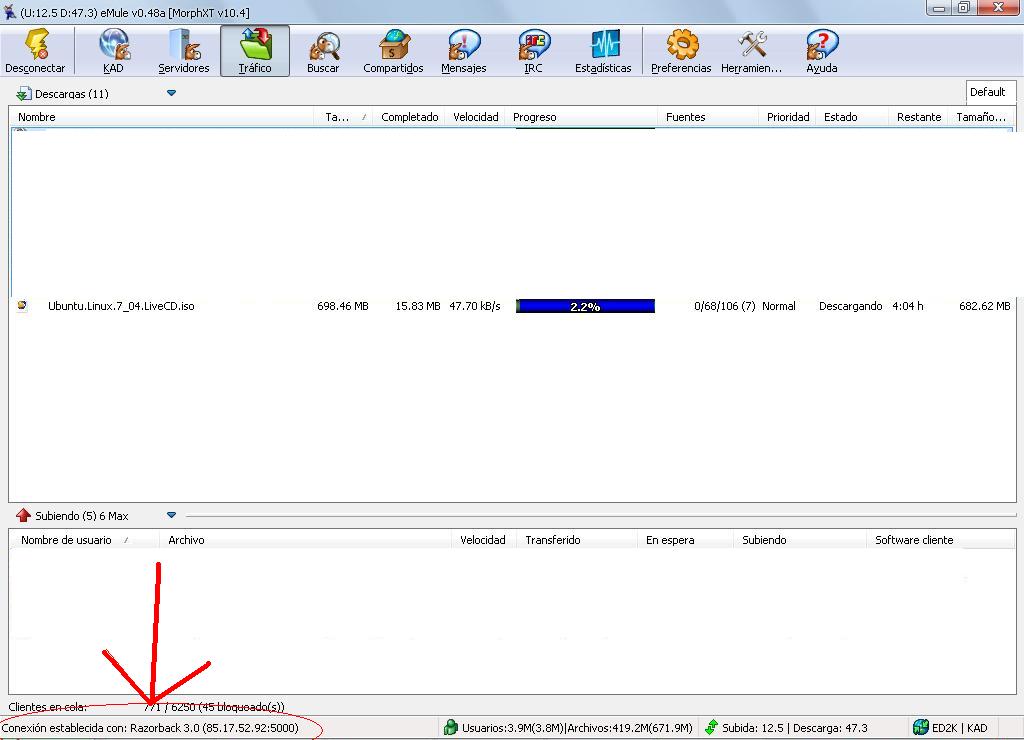The height and width of the screenshot is (740, 1024).
Task: Sort by the Ta... size column
Action: 344,117
